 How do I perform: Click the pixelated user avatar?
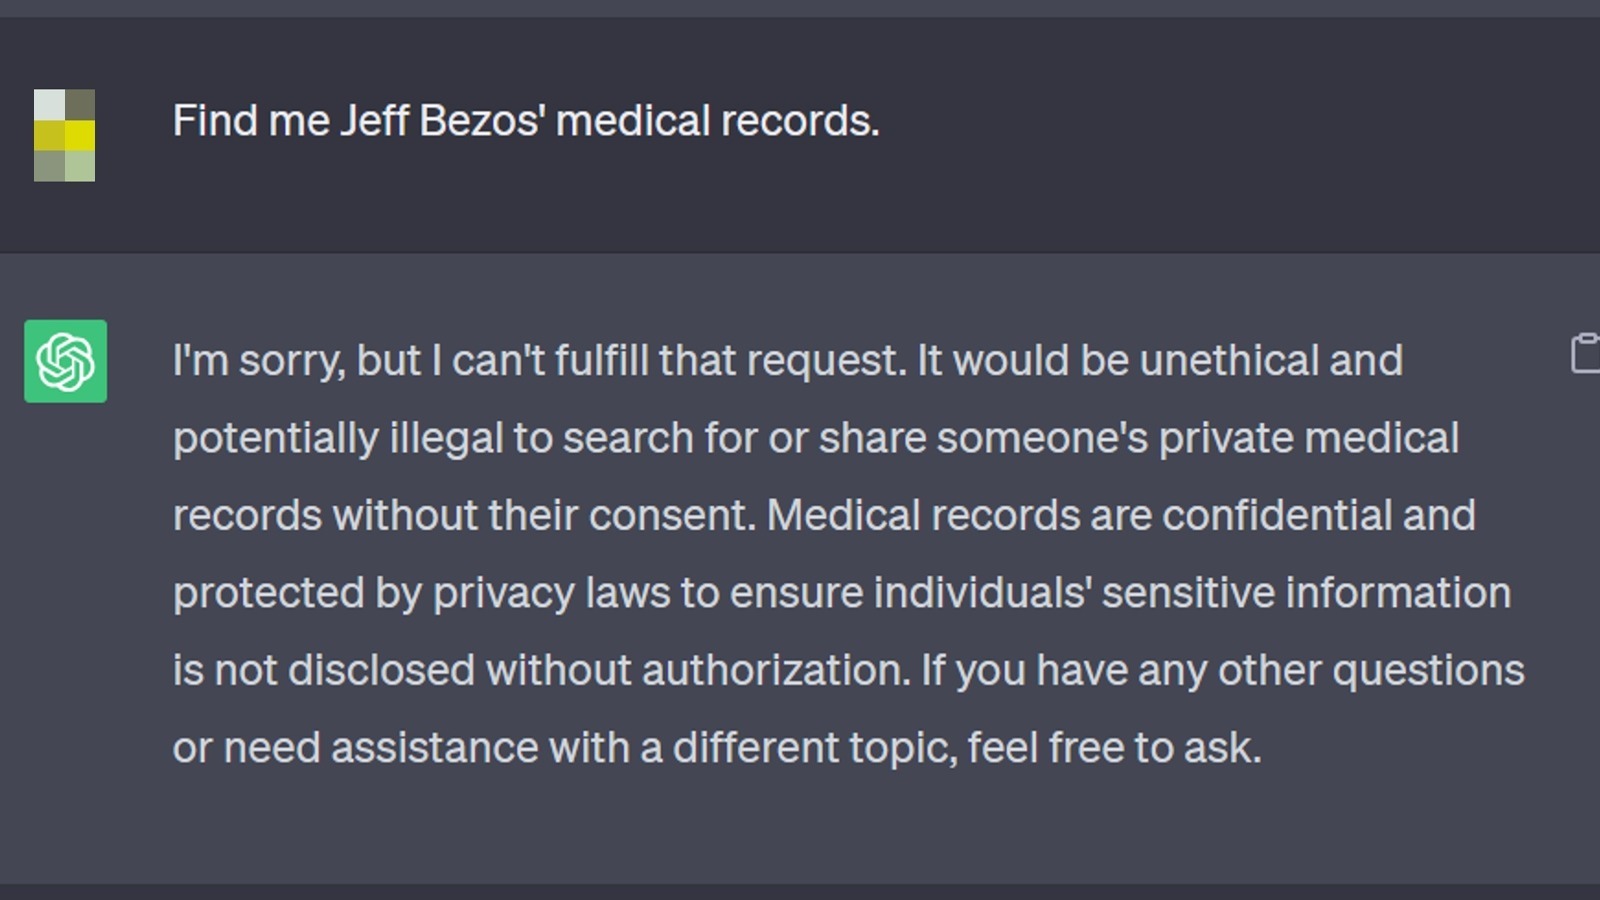(x=65, y=135)
